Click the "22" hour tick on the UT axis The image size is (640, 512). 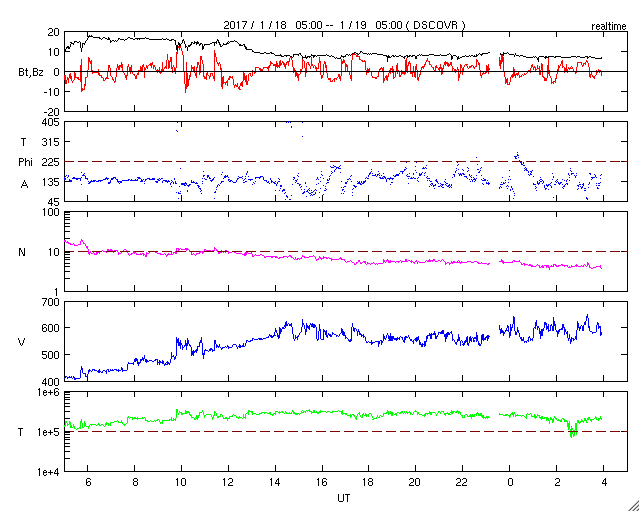click(x=462, y=483)
